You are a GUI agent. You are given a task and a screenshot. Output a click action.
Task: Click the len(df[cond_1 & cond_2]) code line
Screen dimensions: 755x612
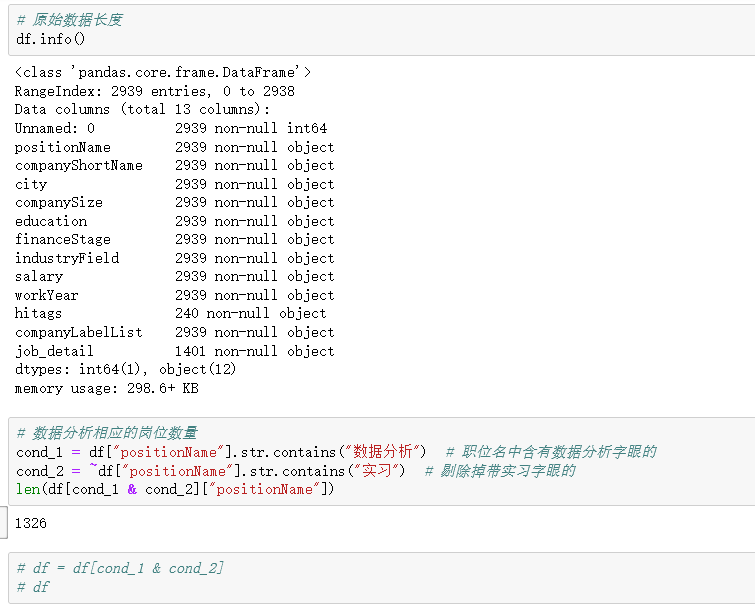click(x=175, y=490)
